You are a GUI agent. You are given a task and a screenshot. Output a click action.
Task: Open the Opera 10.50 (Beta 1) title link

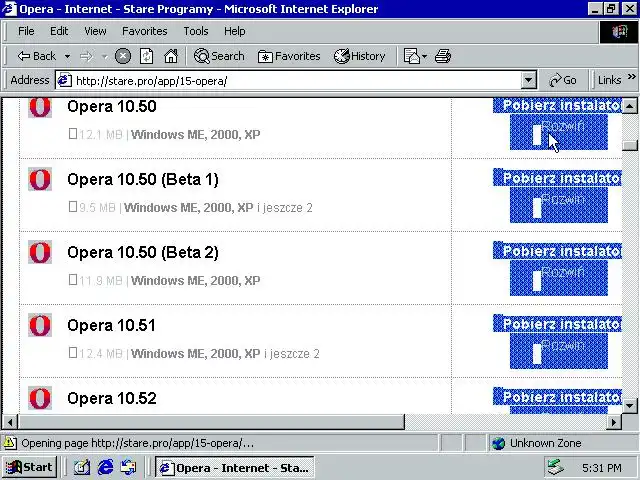pos(143,179)
